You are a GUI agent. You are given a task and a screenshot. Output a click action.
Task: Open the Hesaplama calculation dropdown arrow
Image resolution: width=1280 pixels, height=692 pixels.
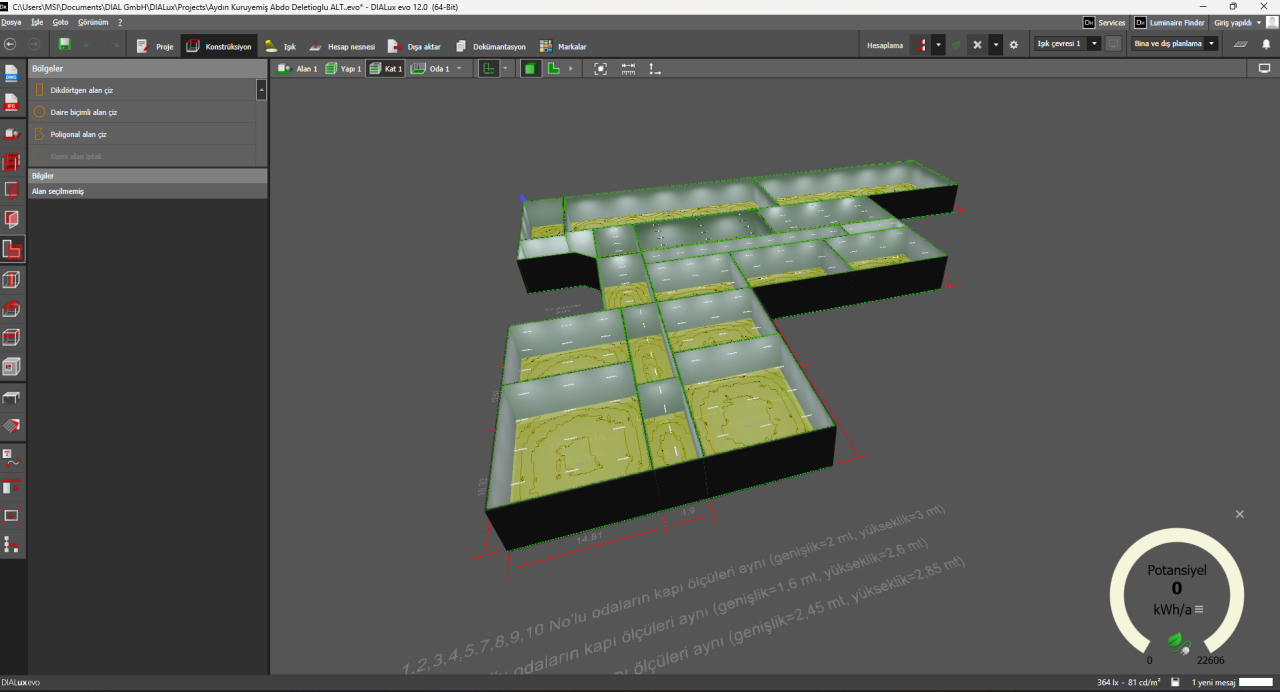938,45
